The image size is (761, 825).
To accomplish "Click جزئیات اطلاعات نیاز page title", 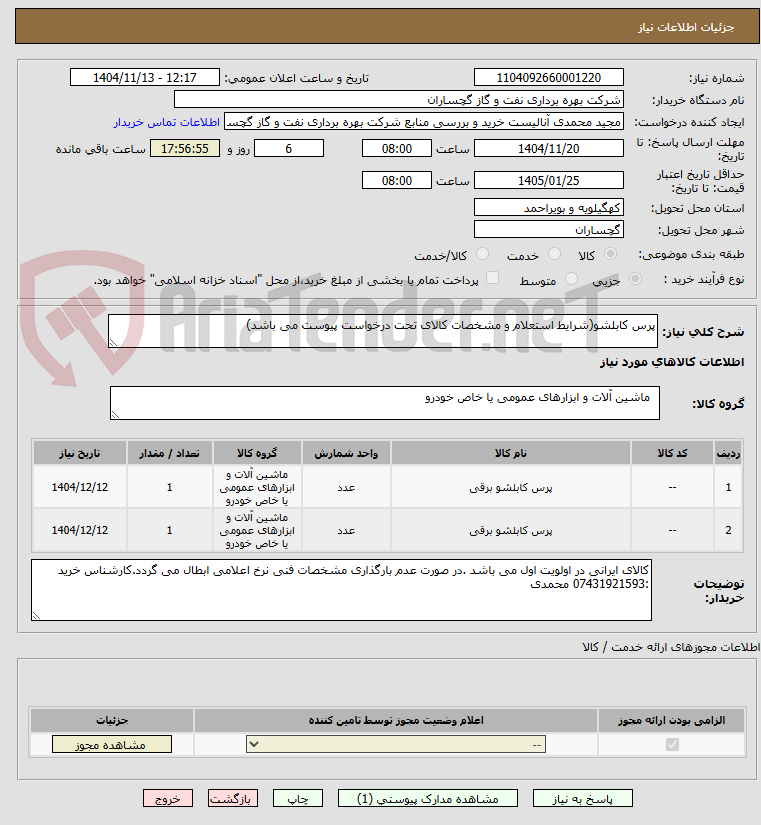I will tap(686, 27).
